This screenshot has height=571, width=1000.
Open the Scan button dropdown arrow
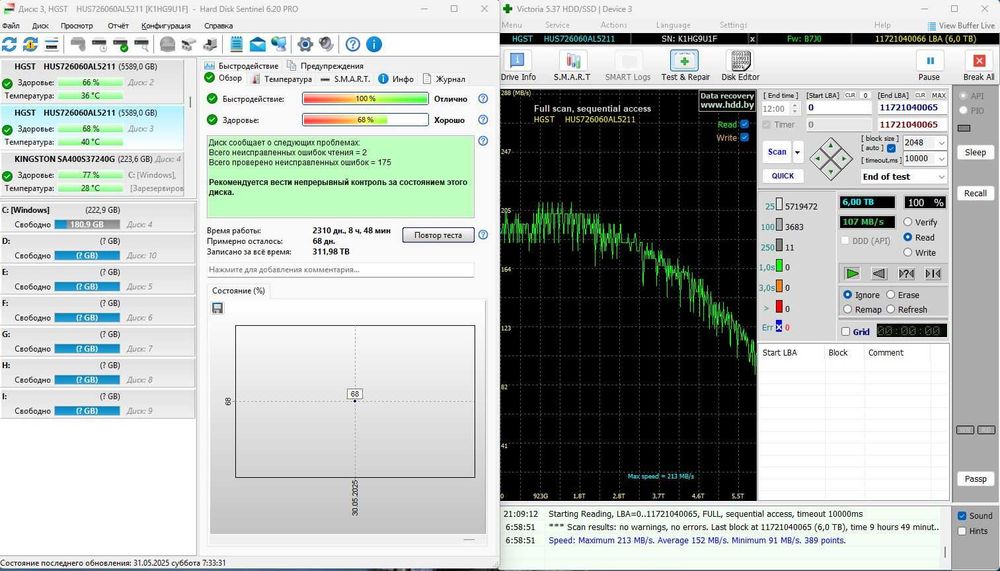pyautogui.click(x=796, y=153)
